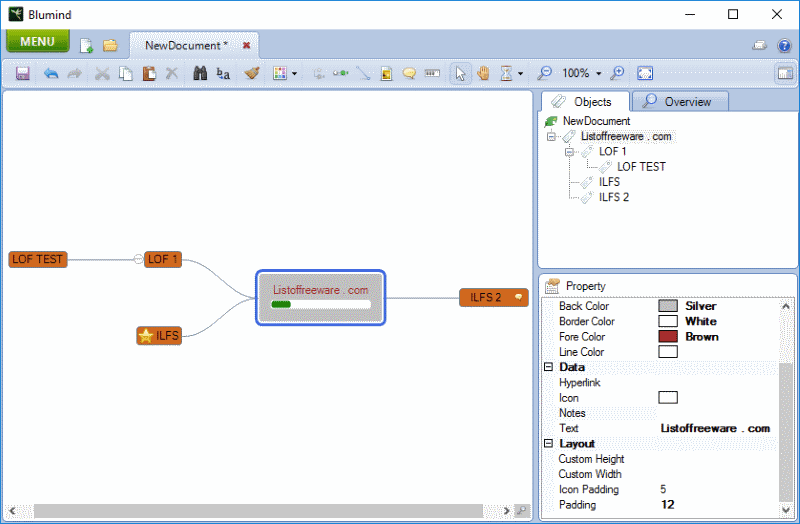This screenshot has height=524, width=800.
Task: Open a file with the folder icon
Action: click(x=110, y=45)
